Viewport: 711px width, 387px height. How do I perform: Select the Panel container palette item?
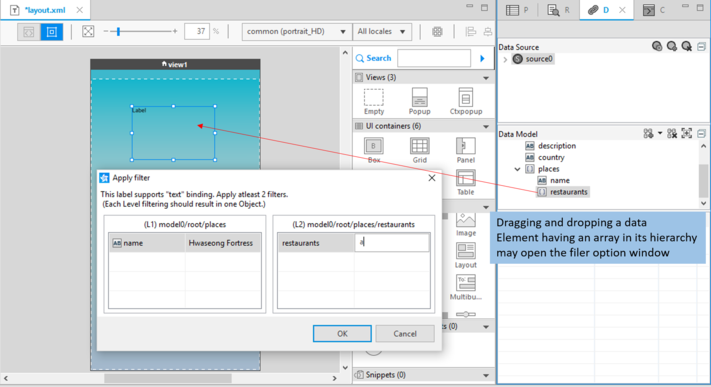click(466, 150)
